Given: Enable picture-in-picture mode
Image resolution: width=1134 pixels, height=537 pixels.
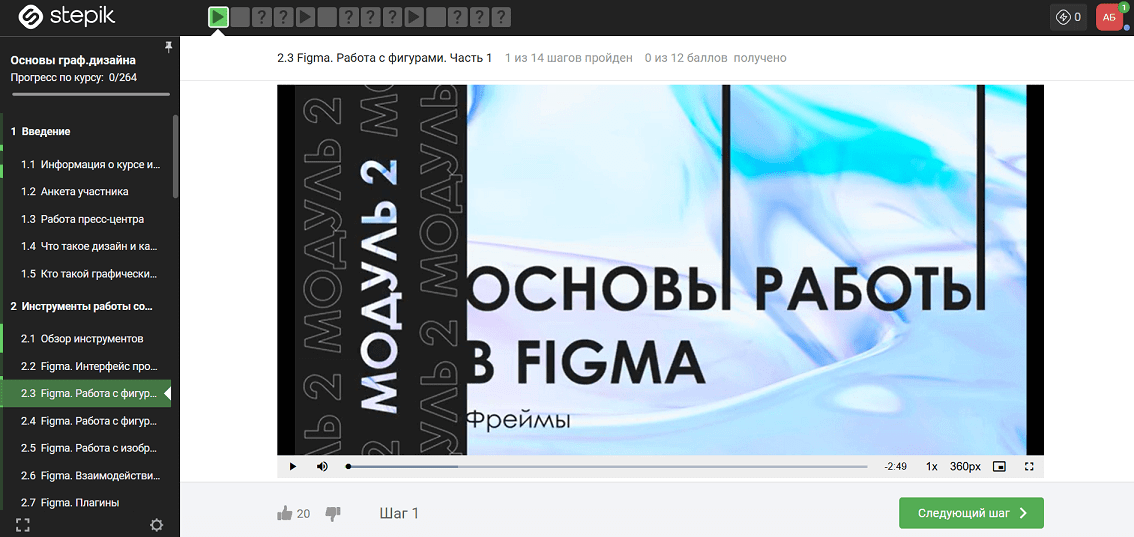Looking at the screenshot, I should 999,466.
